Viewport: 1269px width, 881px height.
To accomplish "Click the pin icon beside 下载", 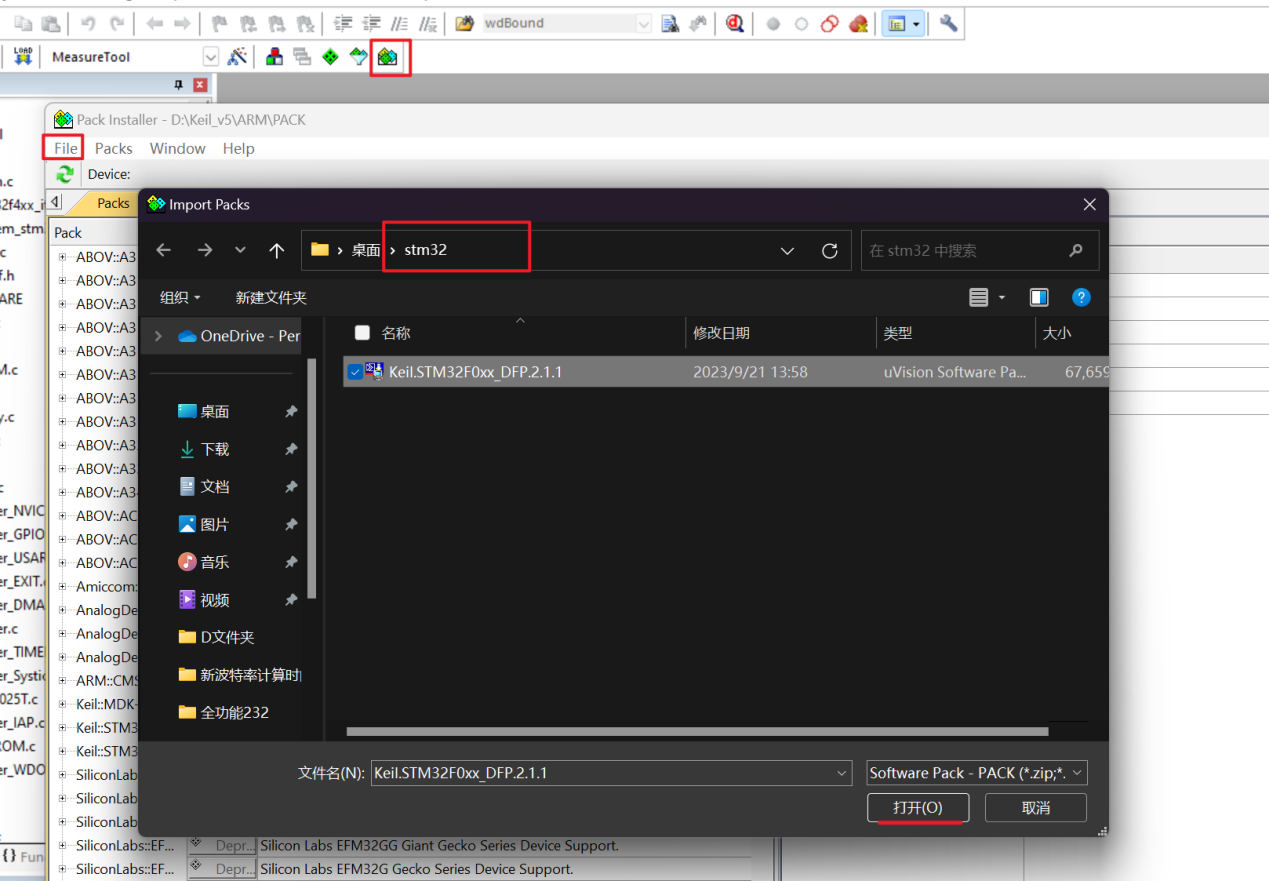I will [x=291, y=449].
